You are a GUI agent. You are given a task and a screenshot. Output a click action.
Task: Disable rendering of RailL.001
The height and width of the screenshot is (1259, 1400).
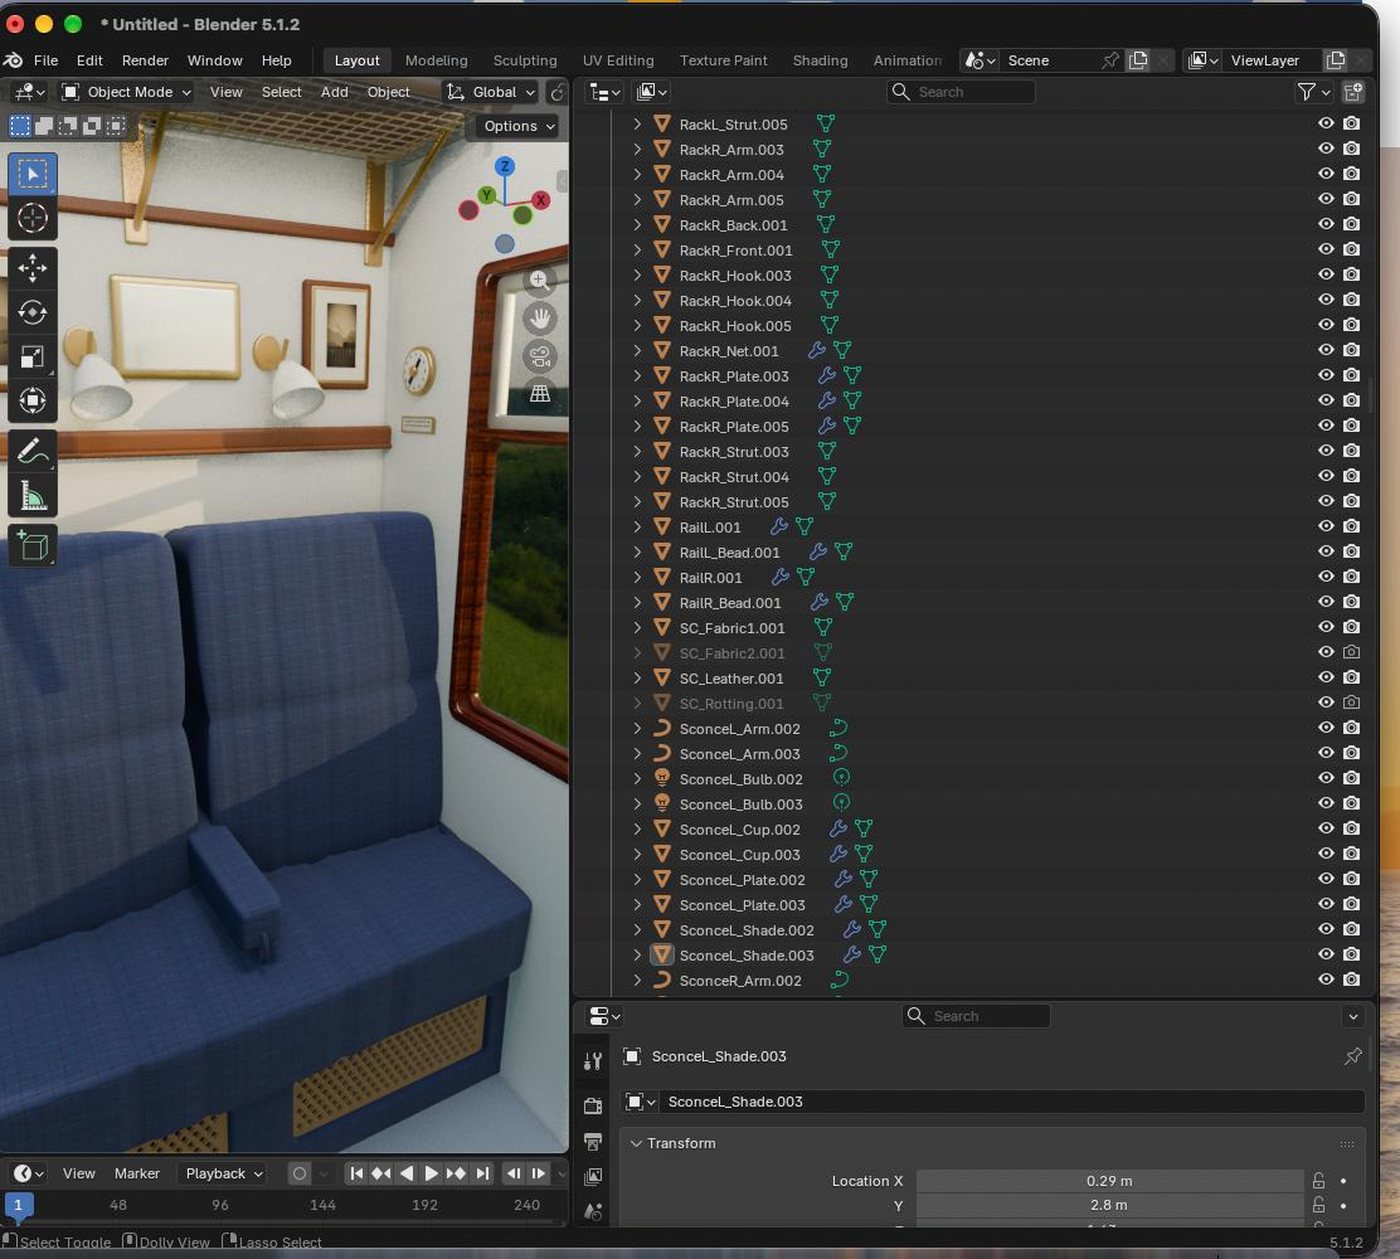coord(1351,527)
